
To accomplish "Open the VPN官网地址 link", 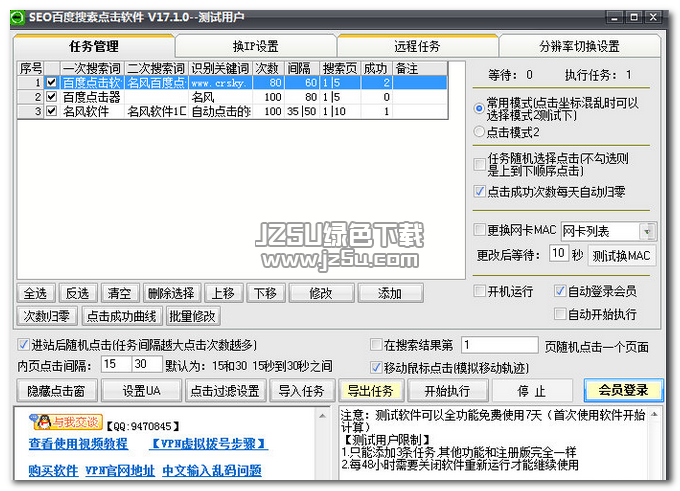I will pos(120,470).
